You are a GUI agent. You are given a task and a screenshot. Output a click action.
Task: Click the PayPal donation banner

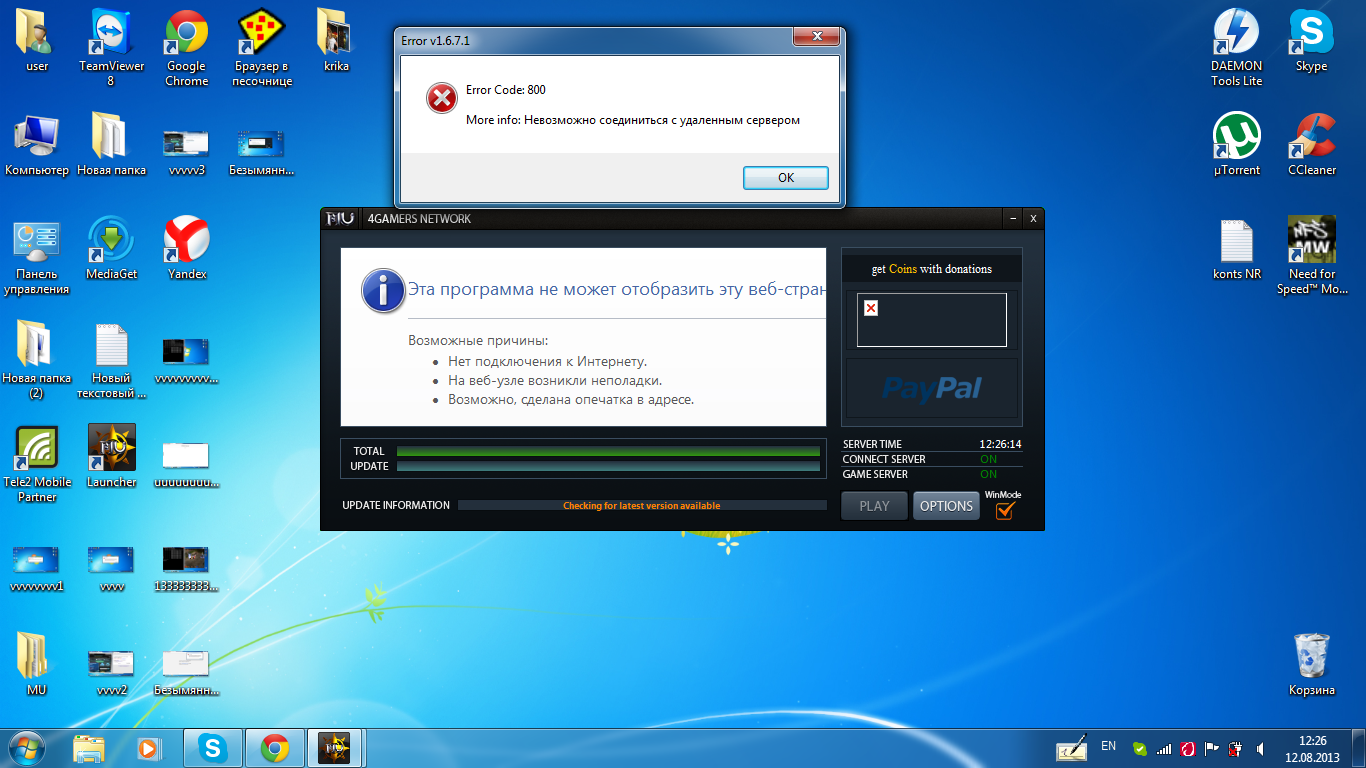tap(932, 388)
